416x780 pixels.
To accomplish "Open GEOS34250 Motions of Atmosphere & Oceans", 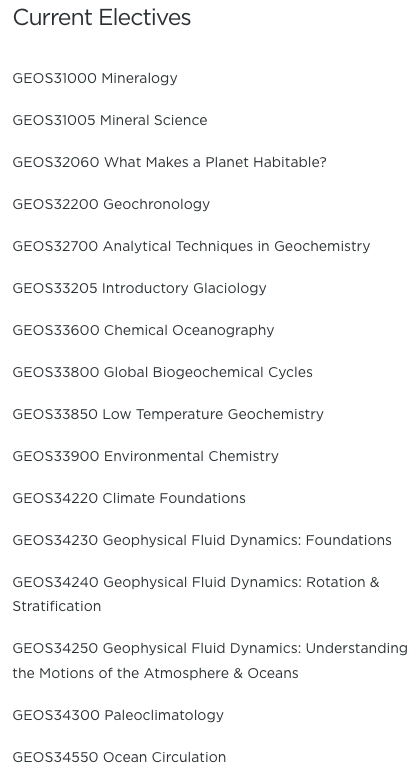I will pos(210,661).
